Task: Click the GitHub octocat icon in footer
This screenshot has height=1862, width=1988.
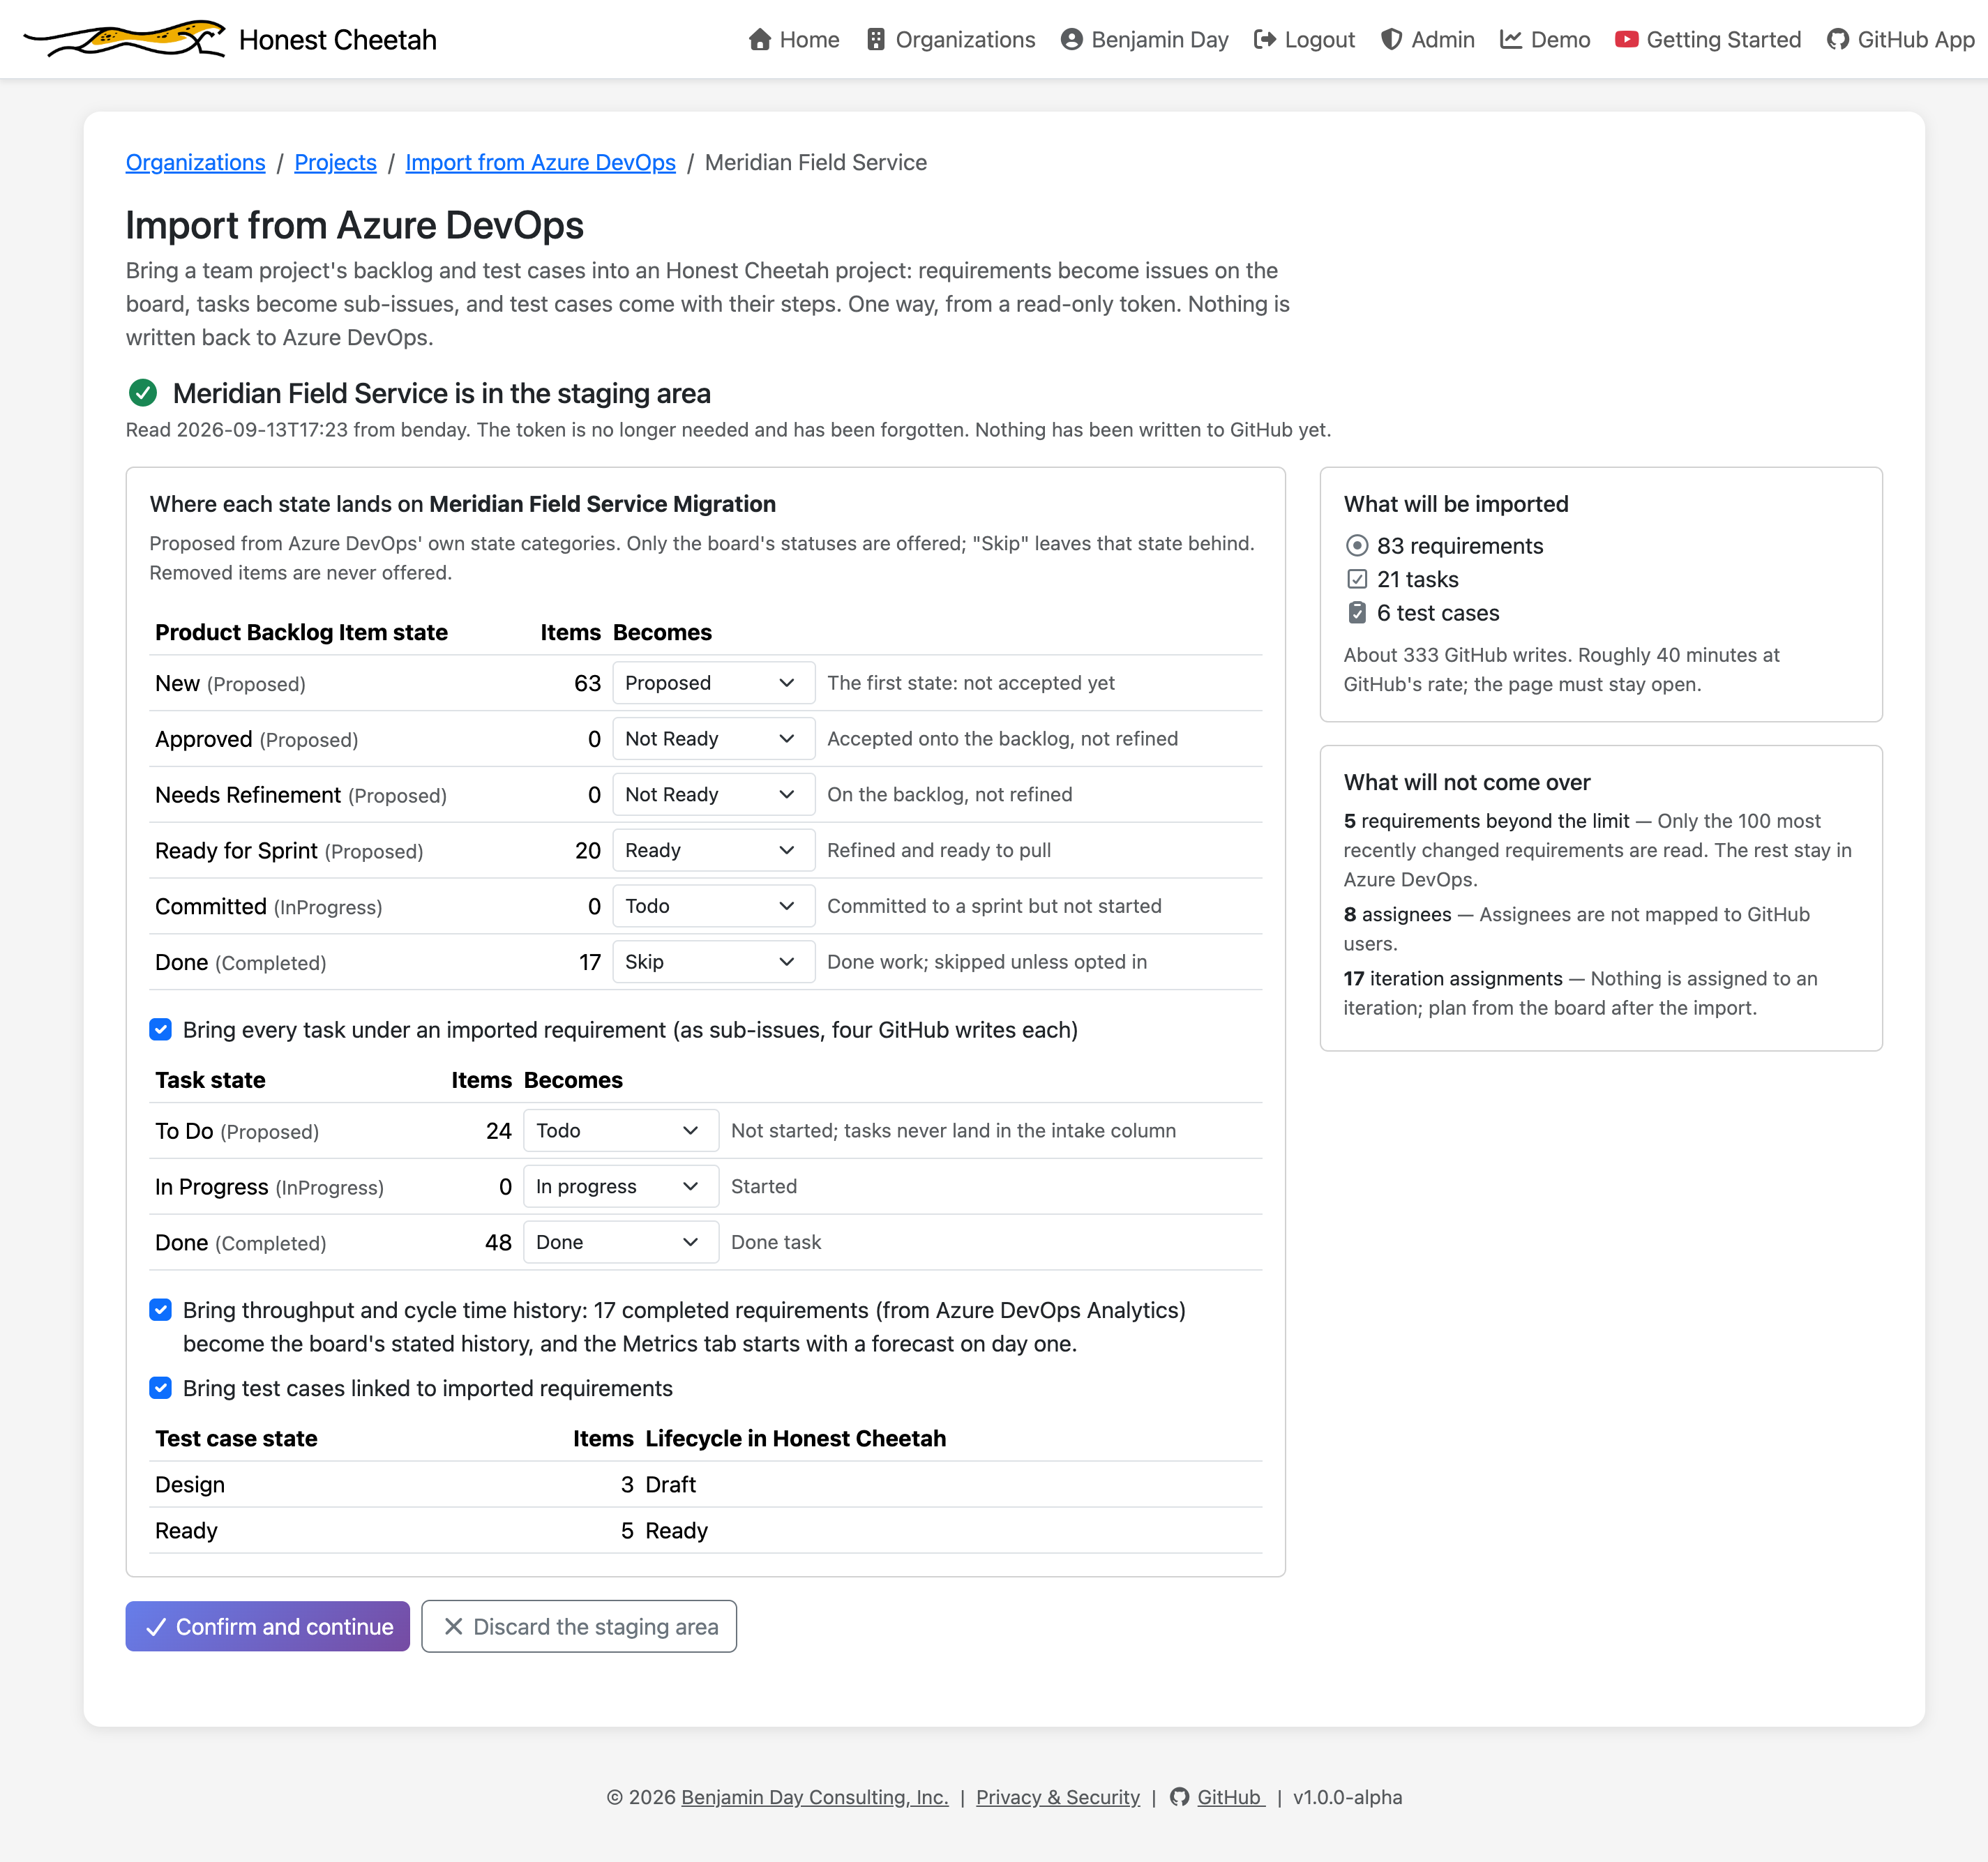Action: tap(1180, 1797)
